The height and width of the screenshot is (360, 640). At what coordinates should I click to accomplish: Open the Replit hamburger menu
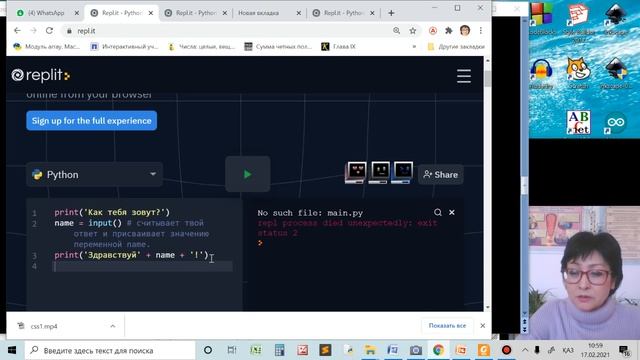click(464, 76)
